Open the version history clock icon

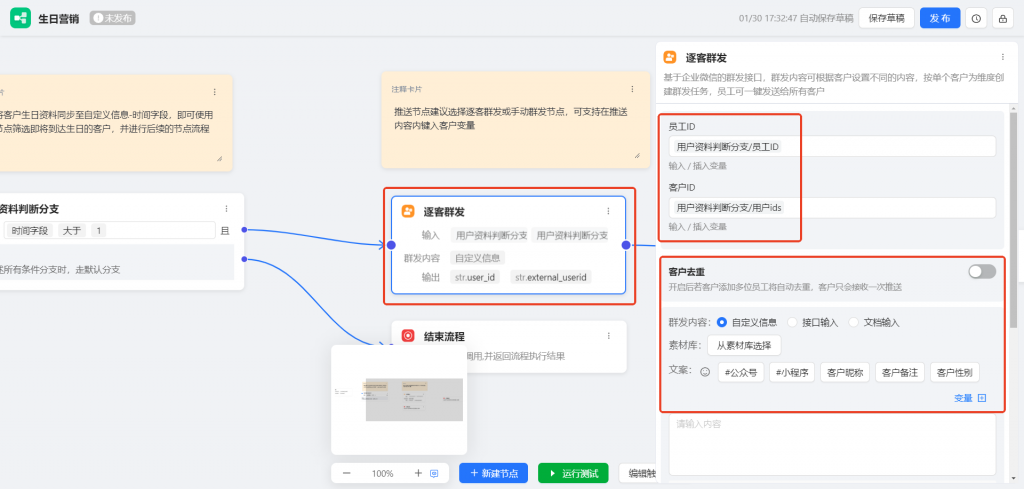[x=976, y=18]
